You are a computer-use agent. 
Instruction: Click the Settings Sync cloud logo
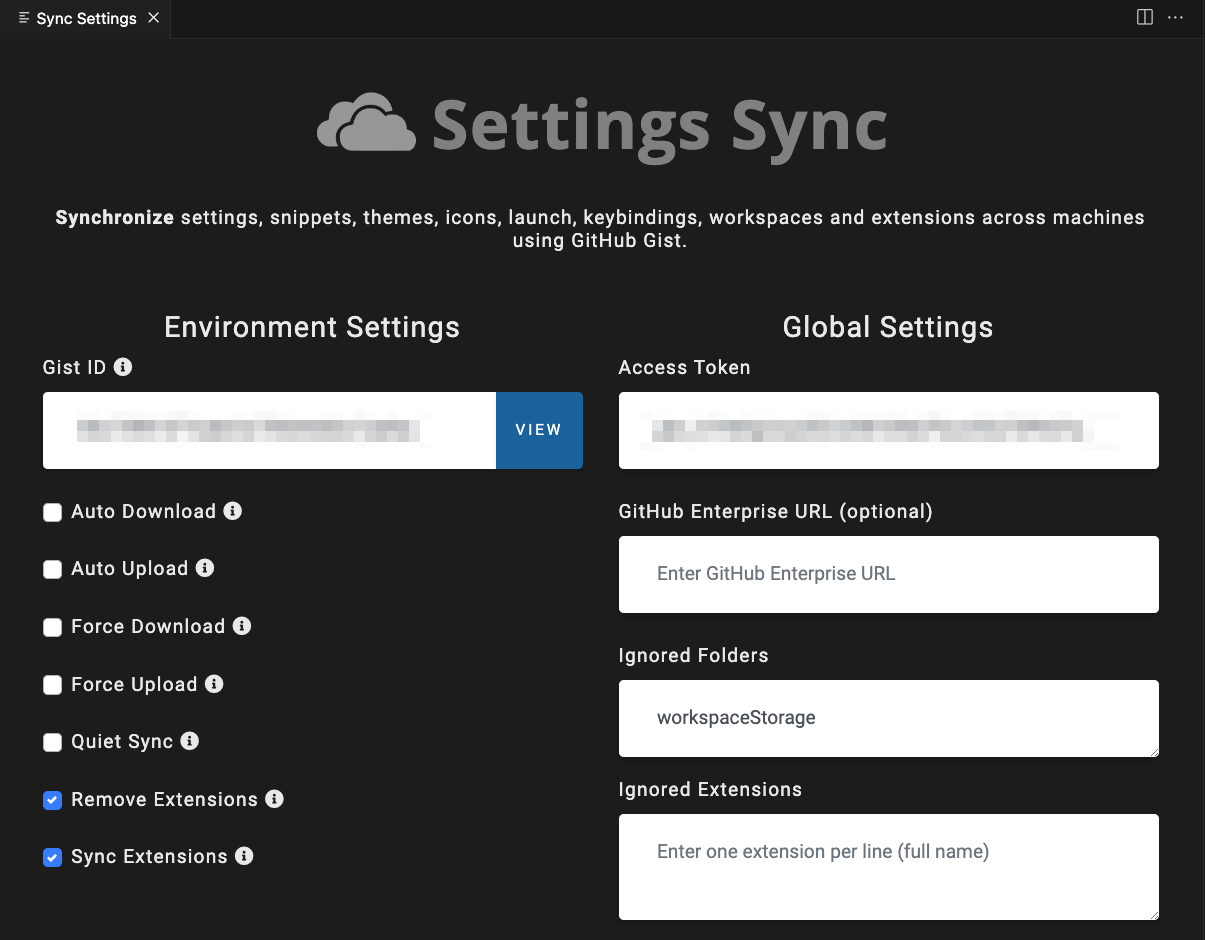pyautogui.click(x=366, y=123)
